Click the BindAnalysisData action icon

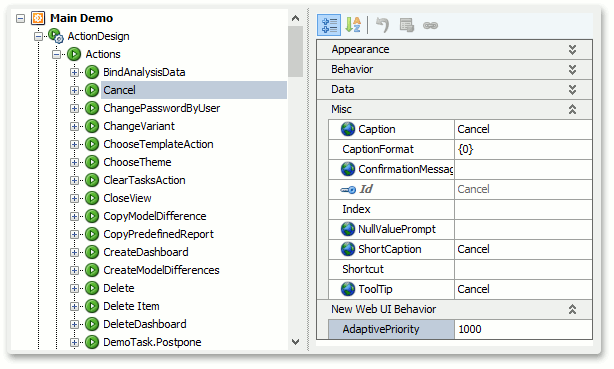(x=92, y=72)
